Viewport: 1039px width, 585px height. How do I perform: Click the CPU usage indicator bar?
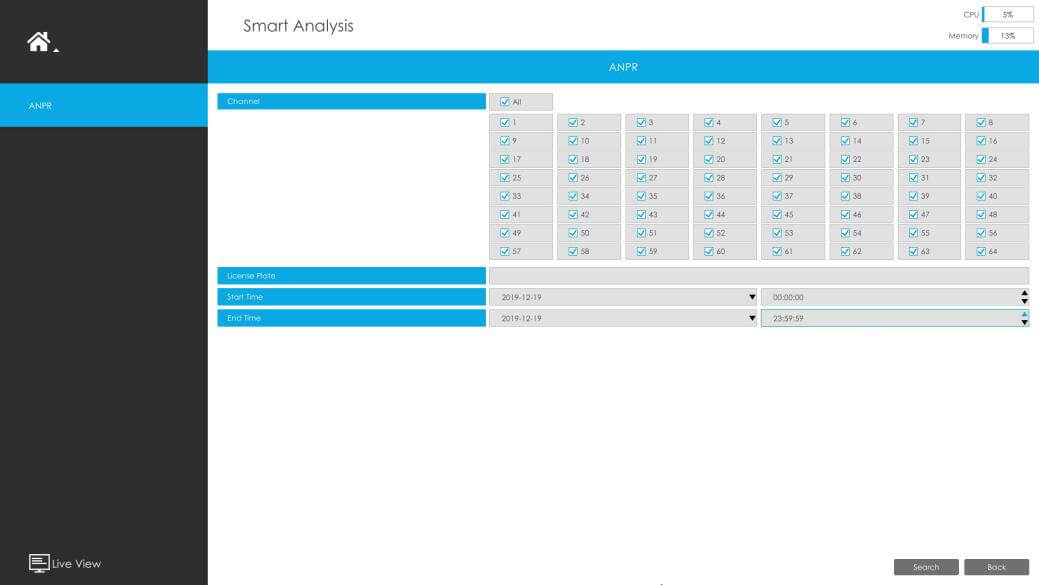click(1007, 15)
